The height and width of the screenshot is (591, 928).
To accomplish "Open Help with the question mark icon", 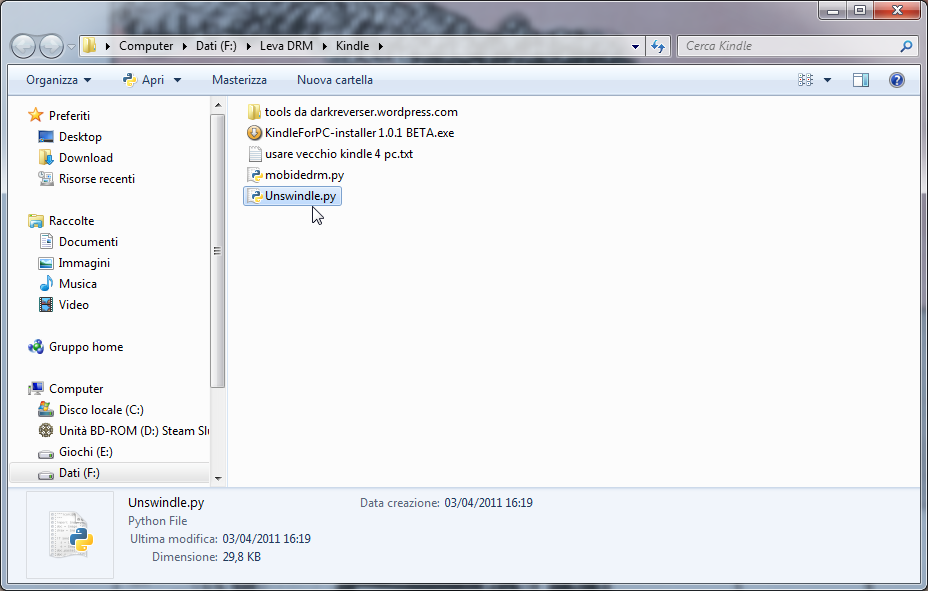I will click(897, 80).
